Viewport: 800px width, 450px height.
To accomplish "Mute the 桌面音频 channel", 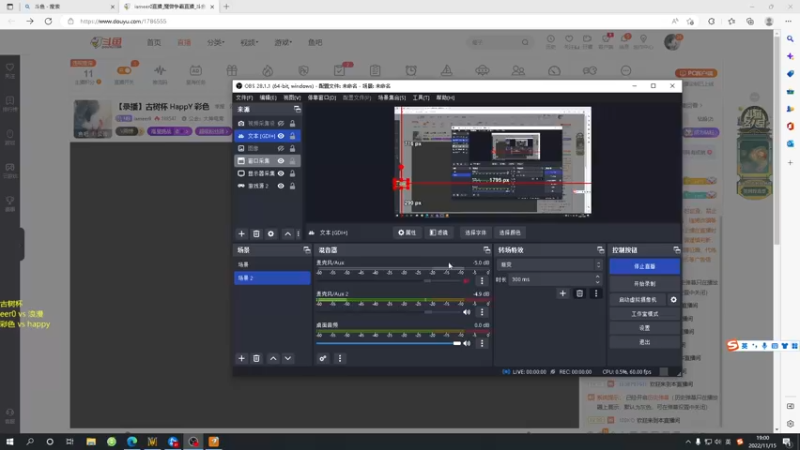I will point(466,343).
